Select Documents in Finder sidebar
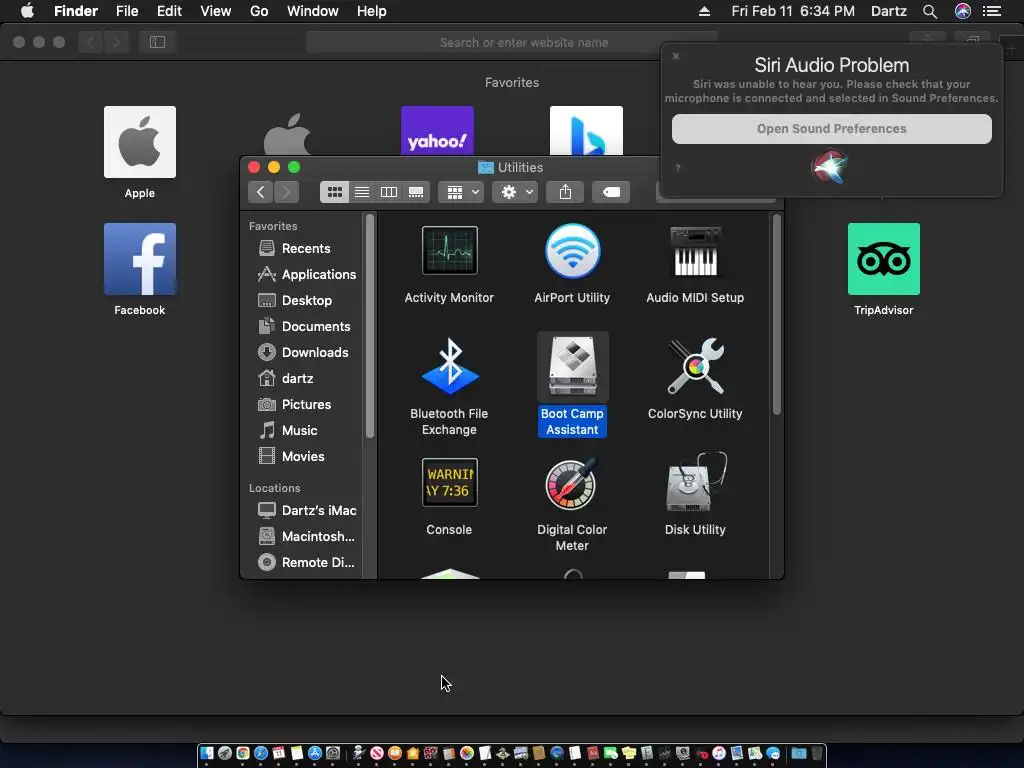 [306, 327]
